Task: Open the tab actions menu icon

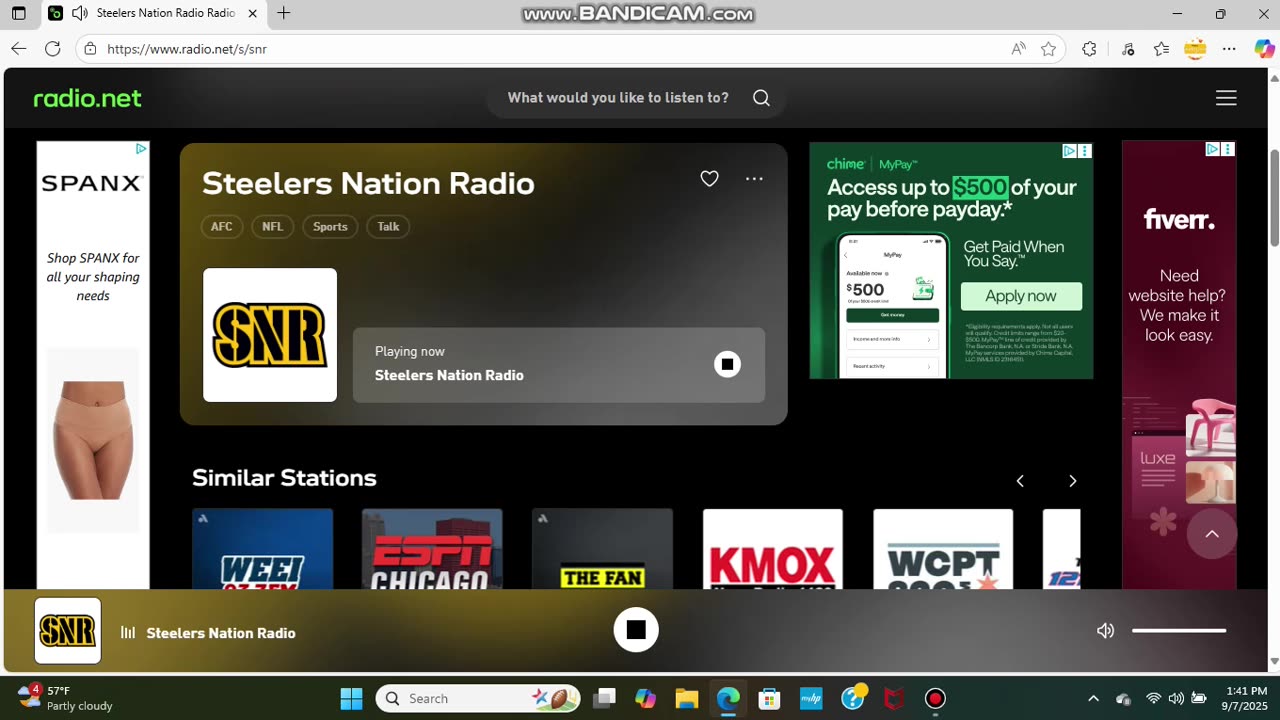Action: point(18,13)
